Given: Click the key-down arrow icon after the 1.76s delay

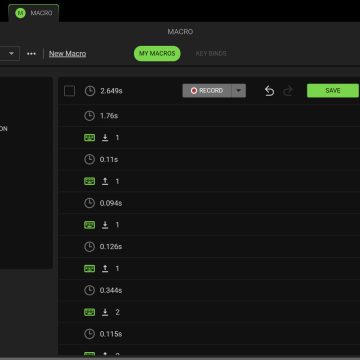Looking at the screenshot, I should pos(105,138).
